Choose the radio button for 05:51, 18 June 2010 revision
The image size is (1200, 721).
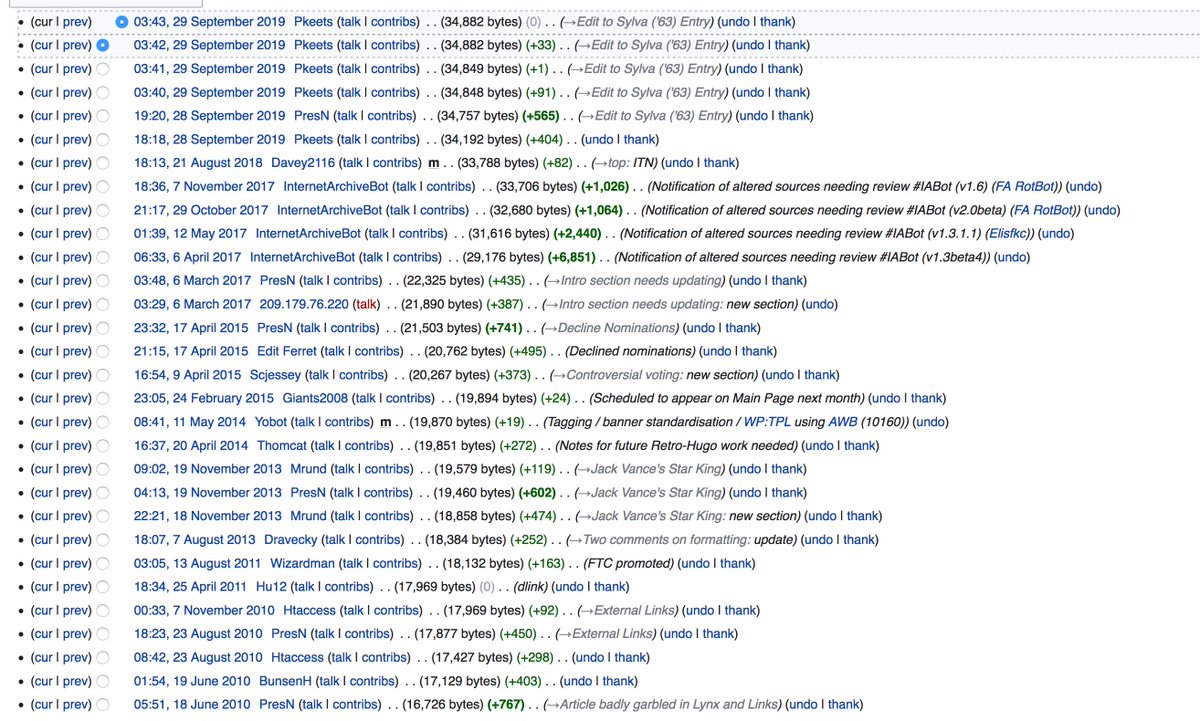(x=102, y=704)
